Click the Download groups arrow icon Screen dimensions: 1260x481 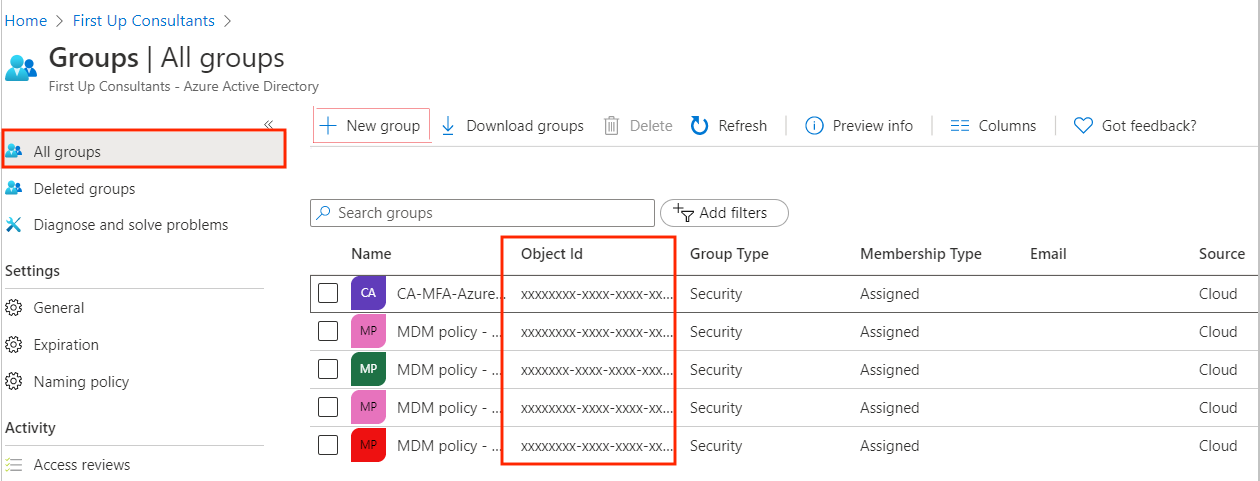click(x=448, y=126)
